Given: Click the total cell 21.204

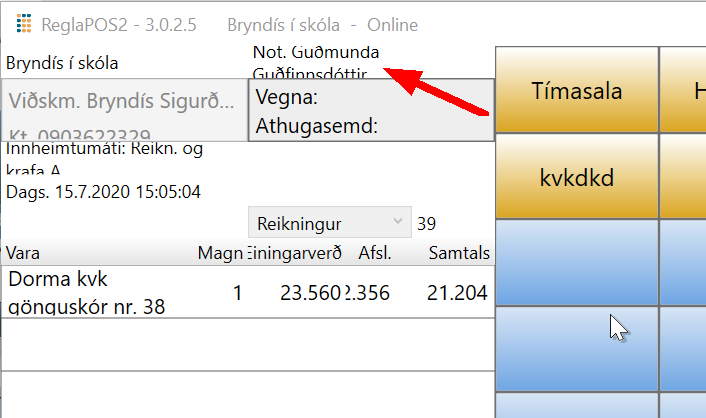Looking at the screenshot, I should (458, 292).
